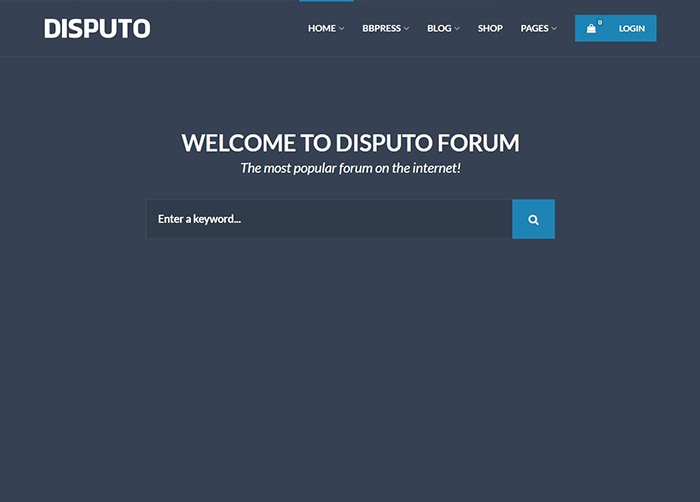Expand the Pages dropdown chevron
700x502 pixels.
554,29
